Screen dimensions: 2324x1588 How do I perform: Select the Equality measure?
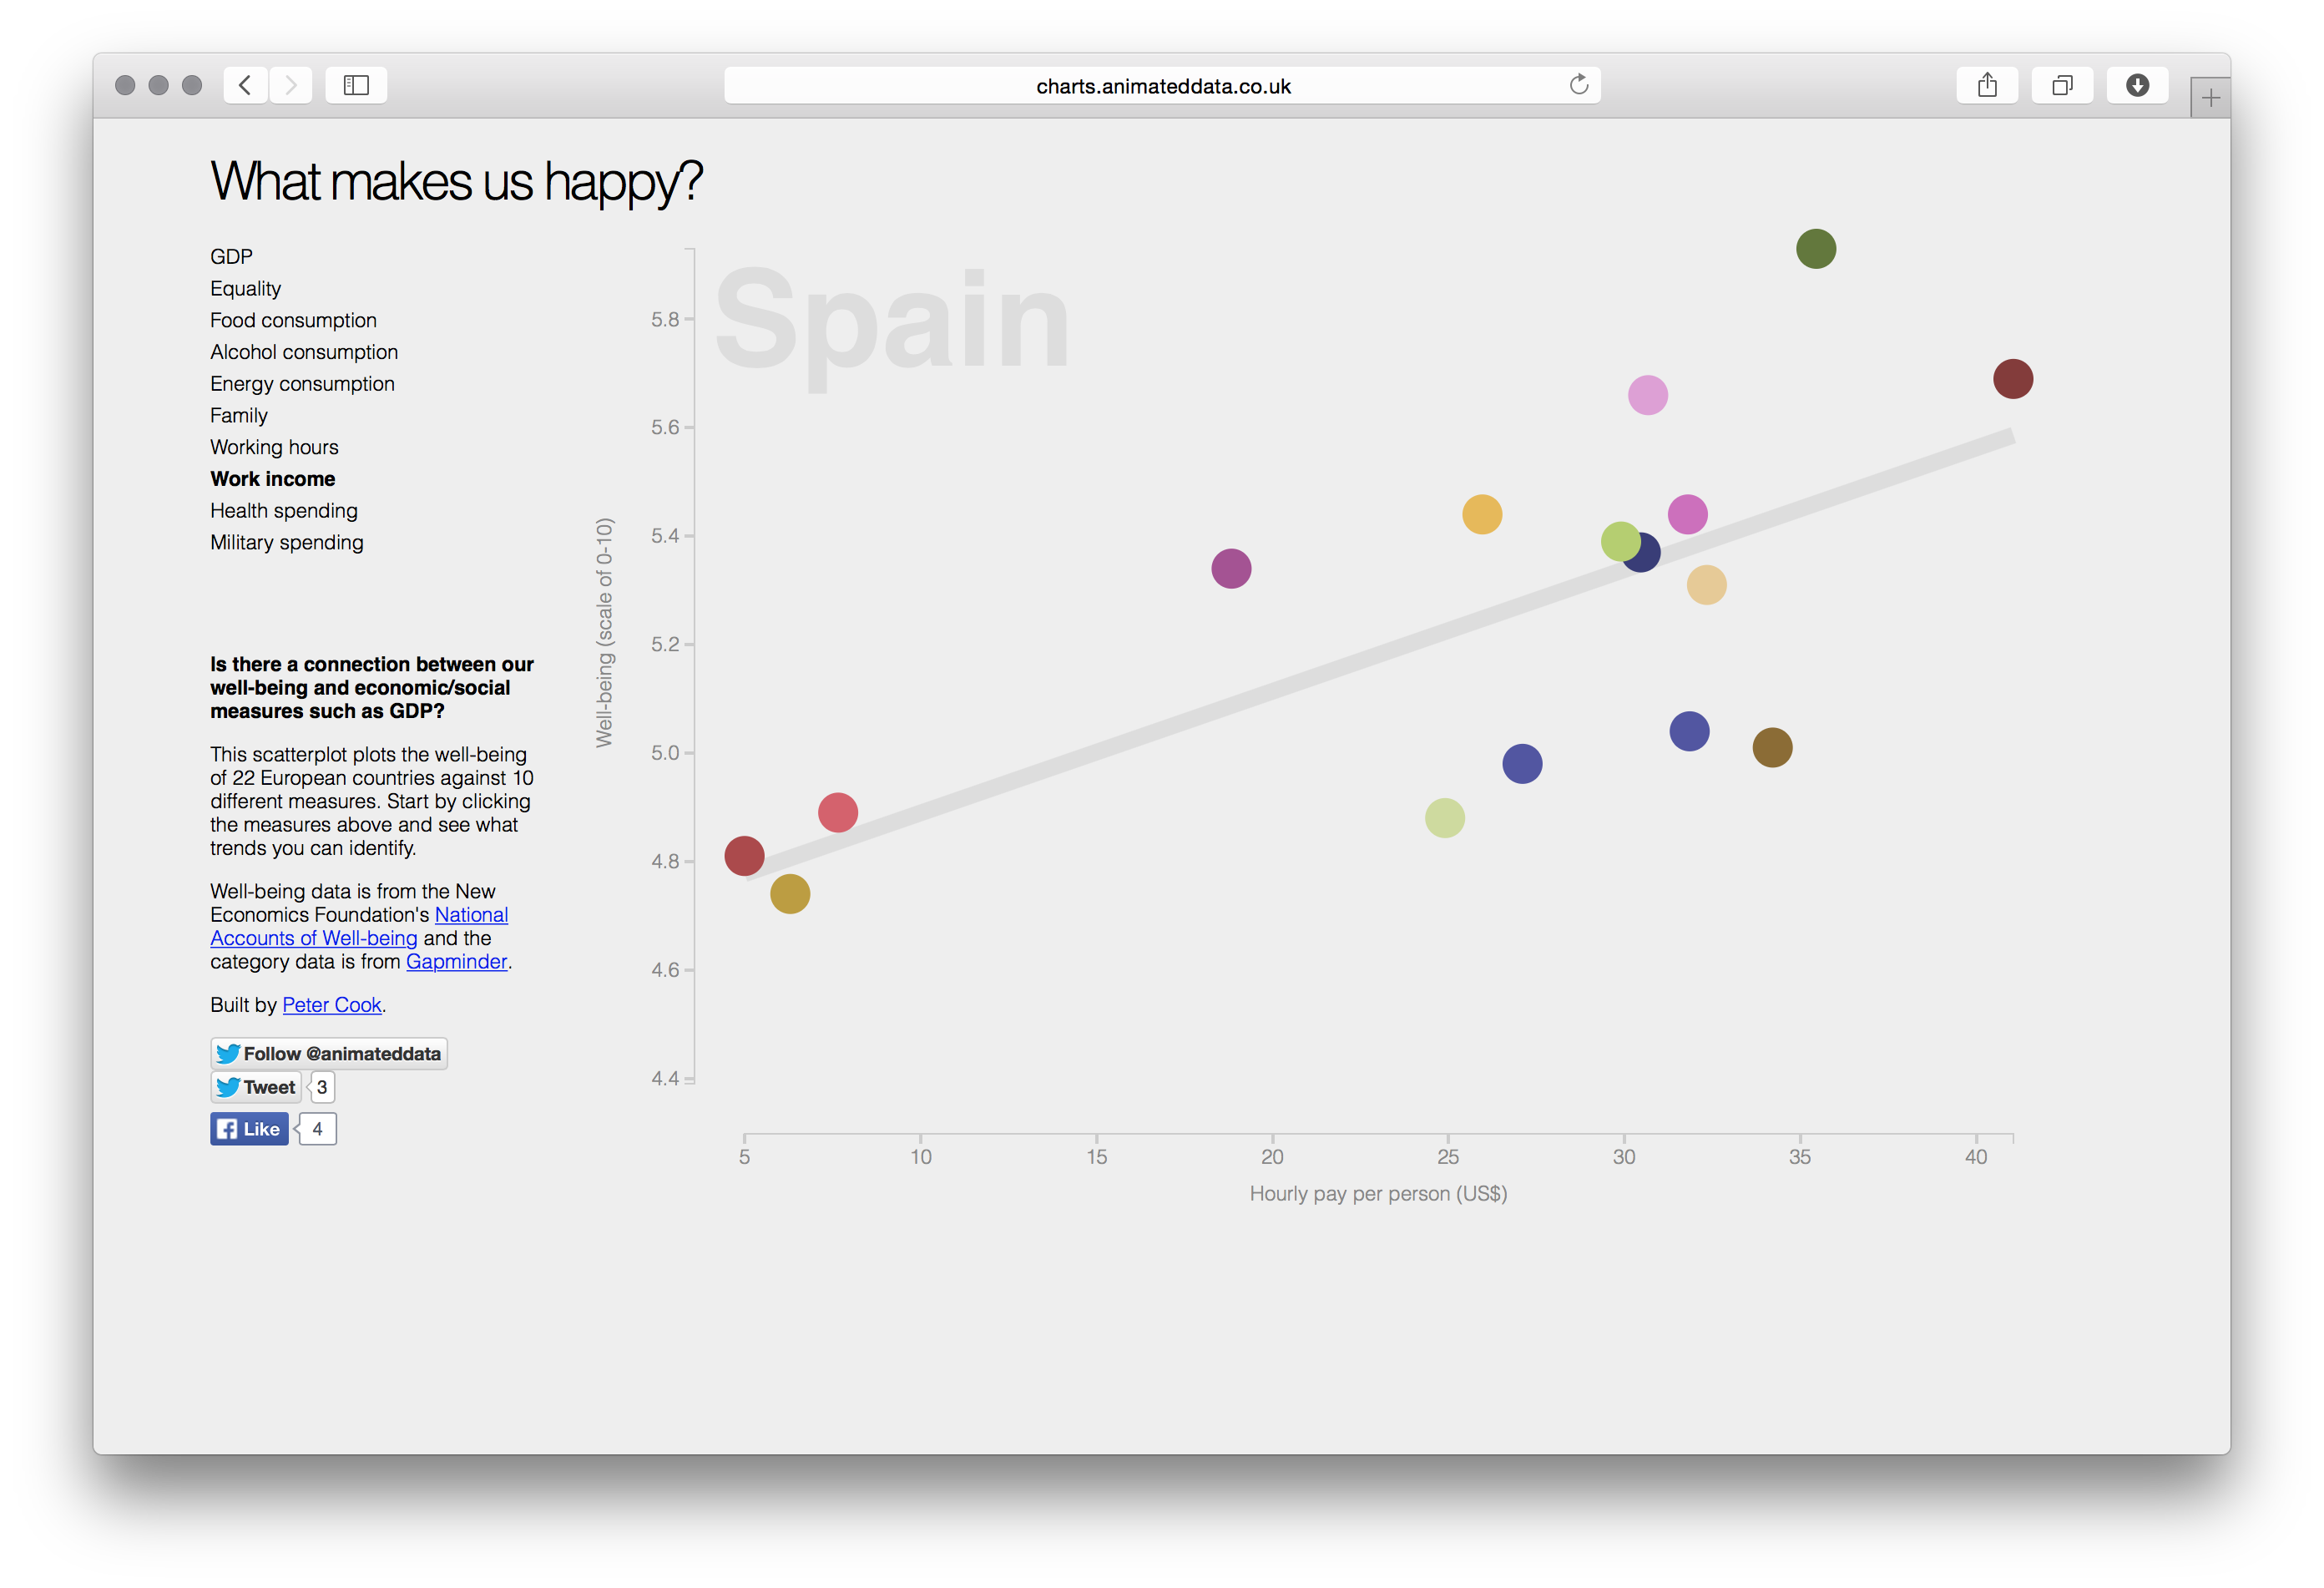pos(245,289)
